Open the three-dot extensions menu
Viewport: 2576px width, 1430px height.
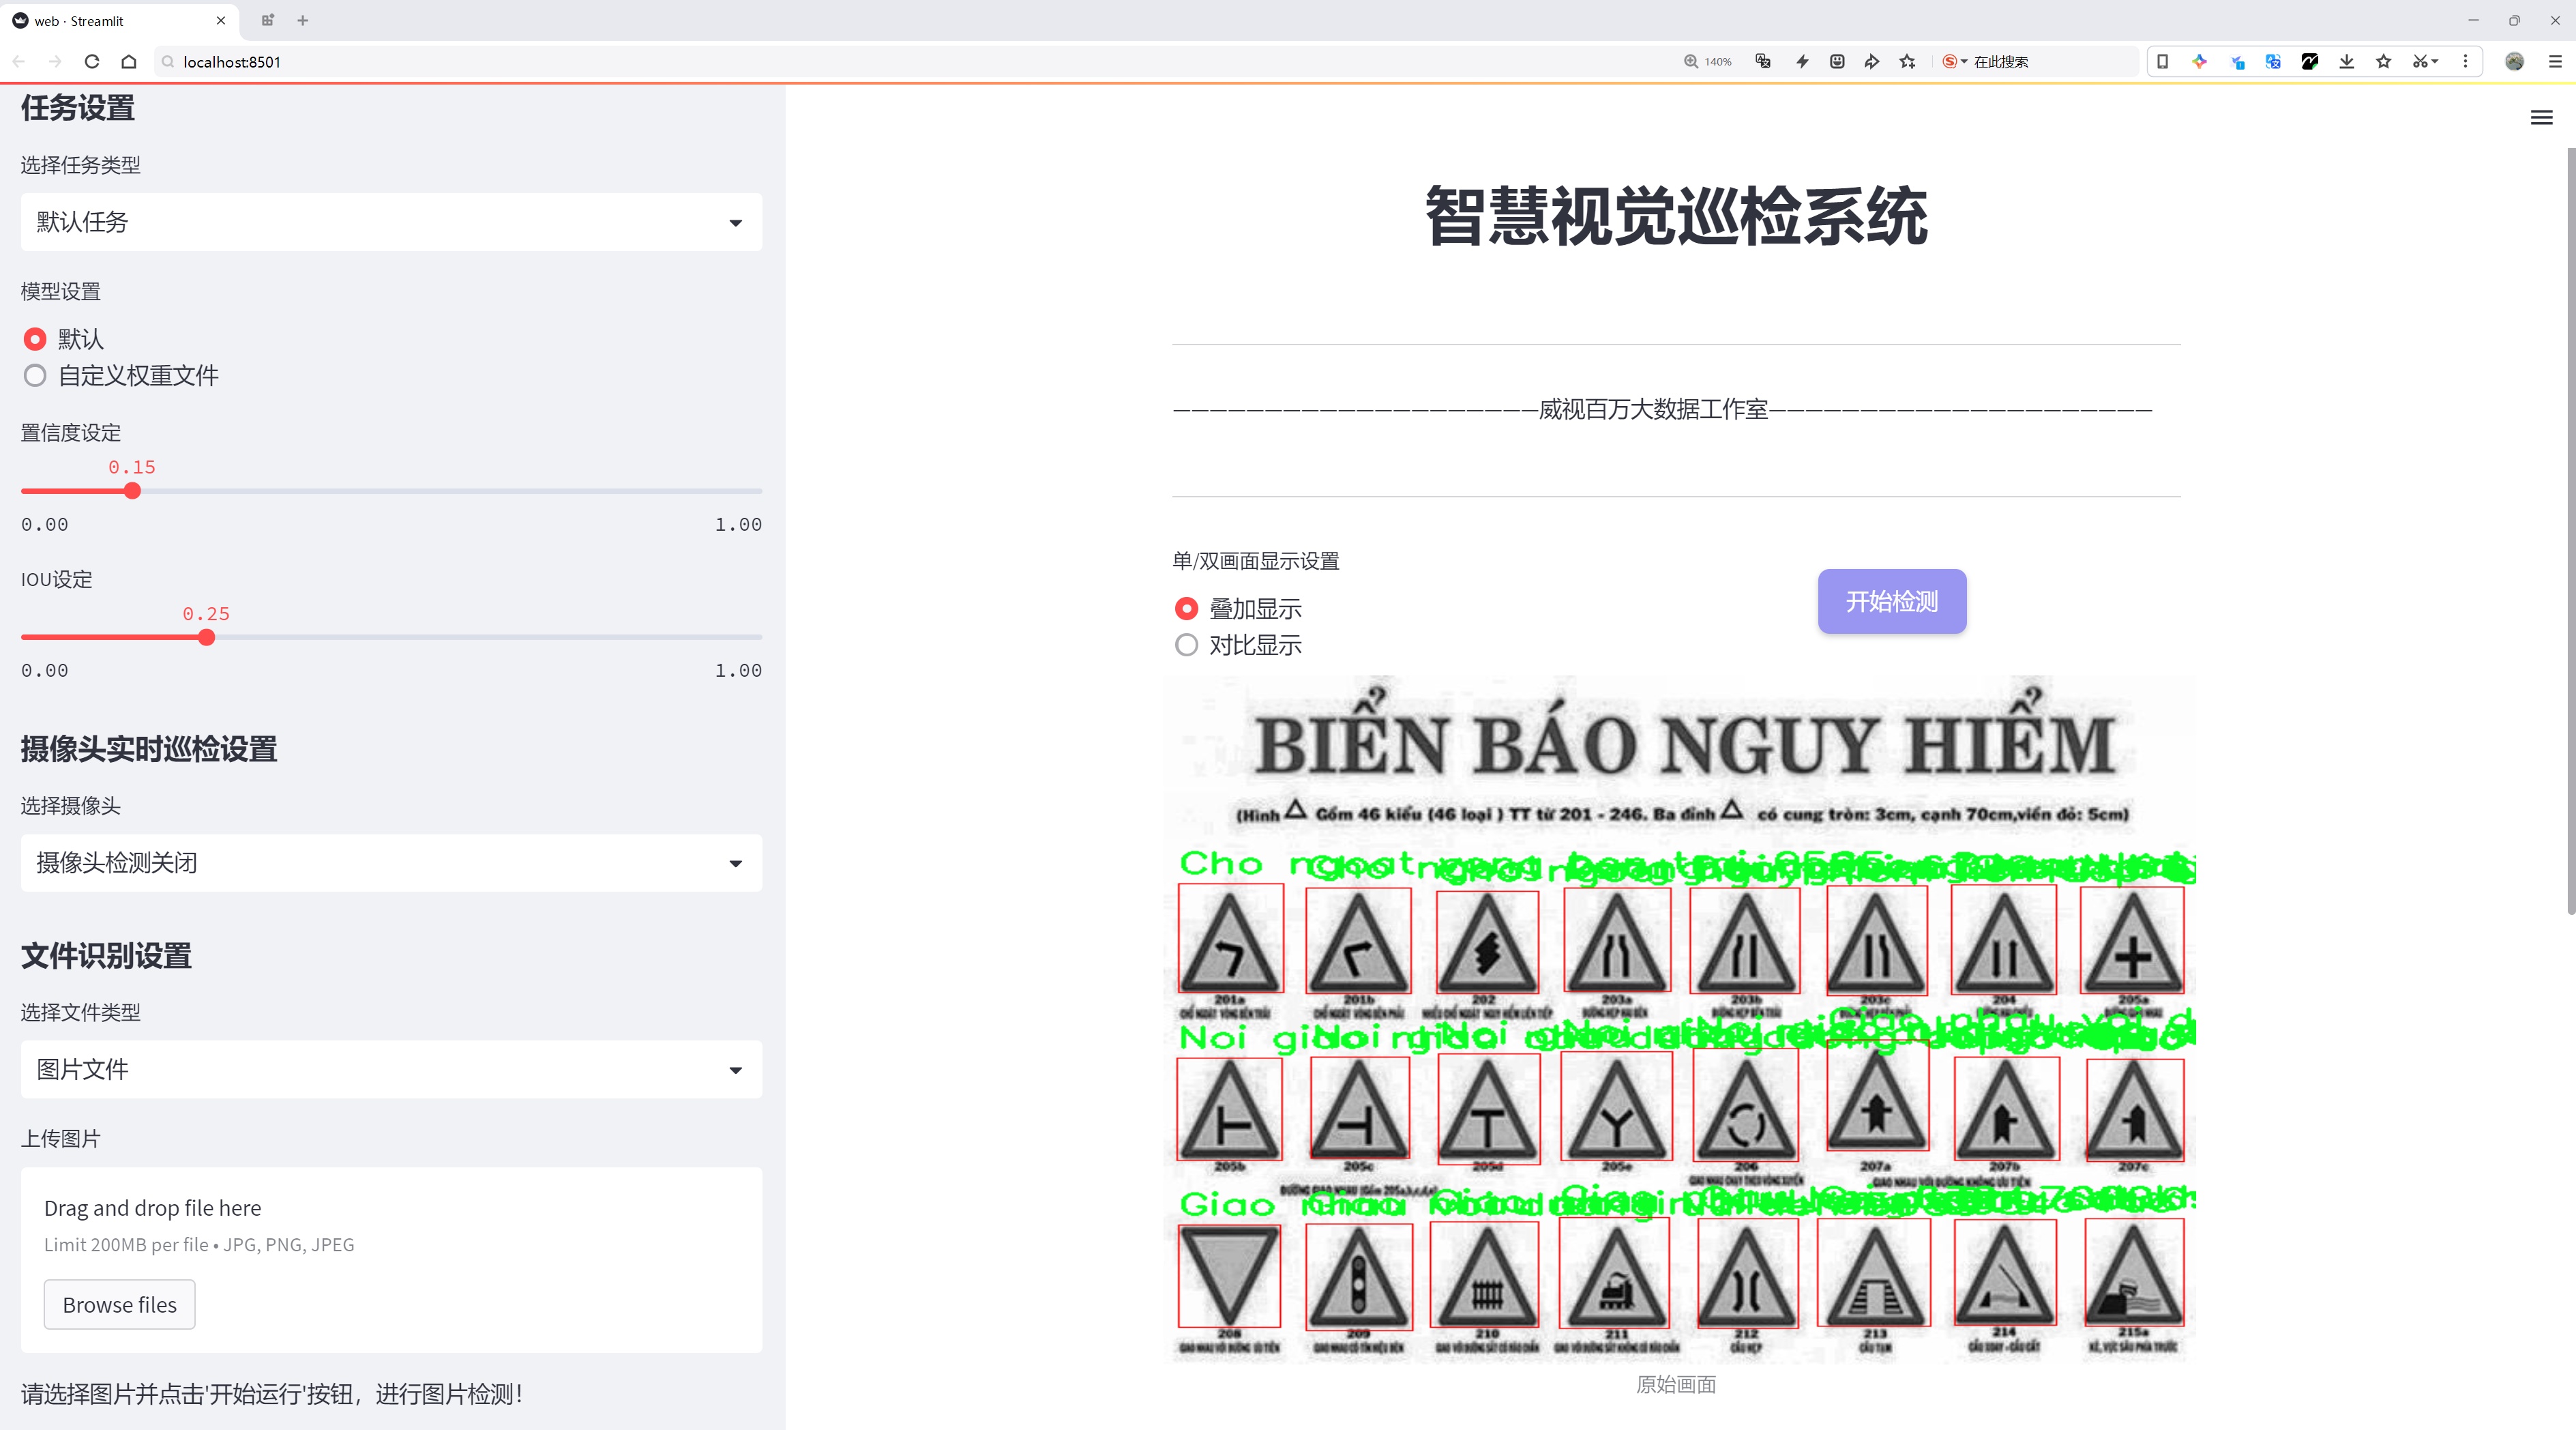(x=2465, y=62)
